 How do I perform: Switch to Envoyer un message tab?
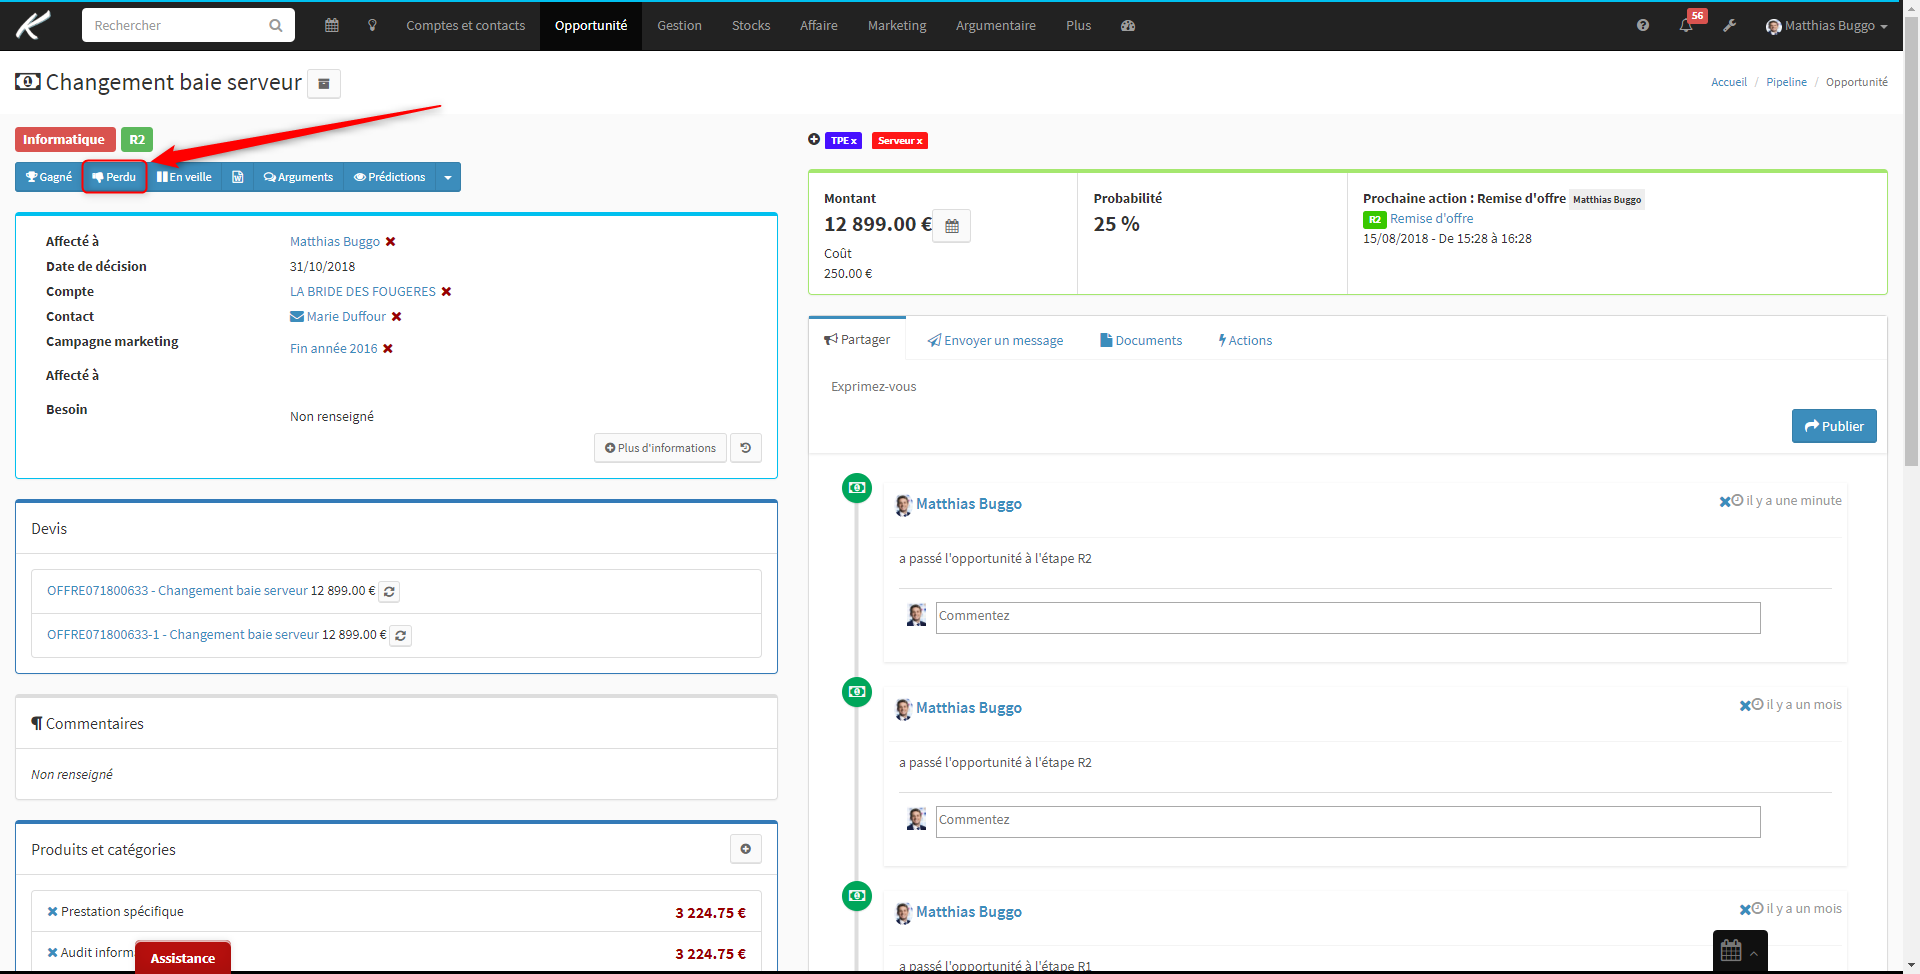click(995, 340)
